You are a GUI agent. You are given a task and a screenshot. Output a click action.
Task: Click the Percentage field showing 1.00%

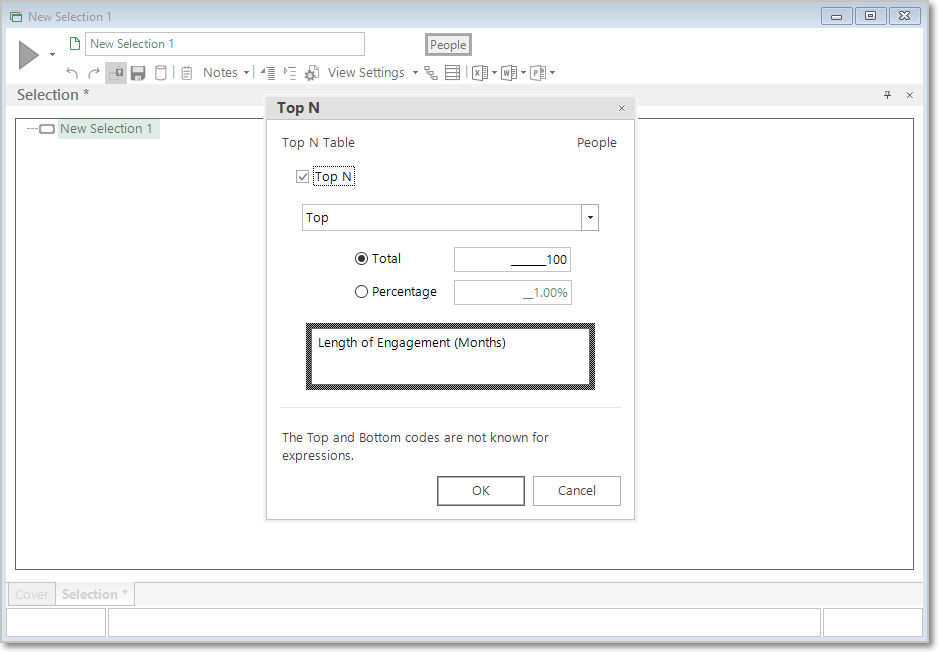pyautogui.click(x=513, y=293)
